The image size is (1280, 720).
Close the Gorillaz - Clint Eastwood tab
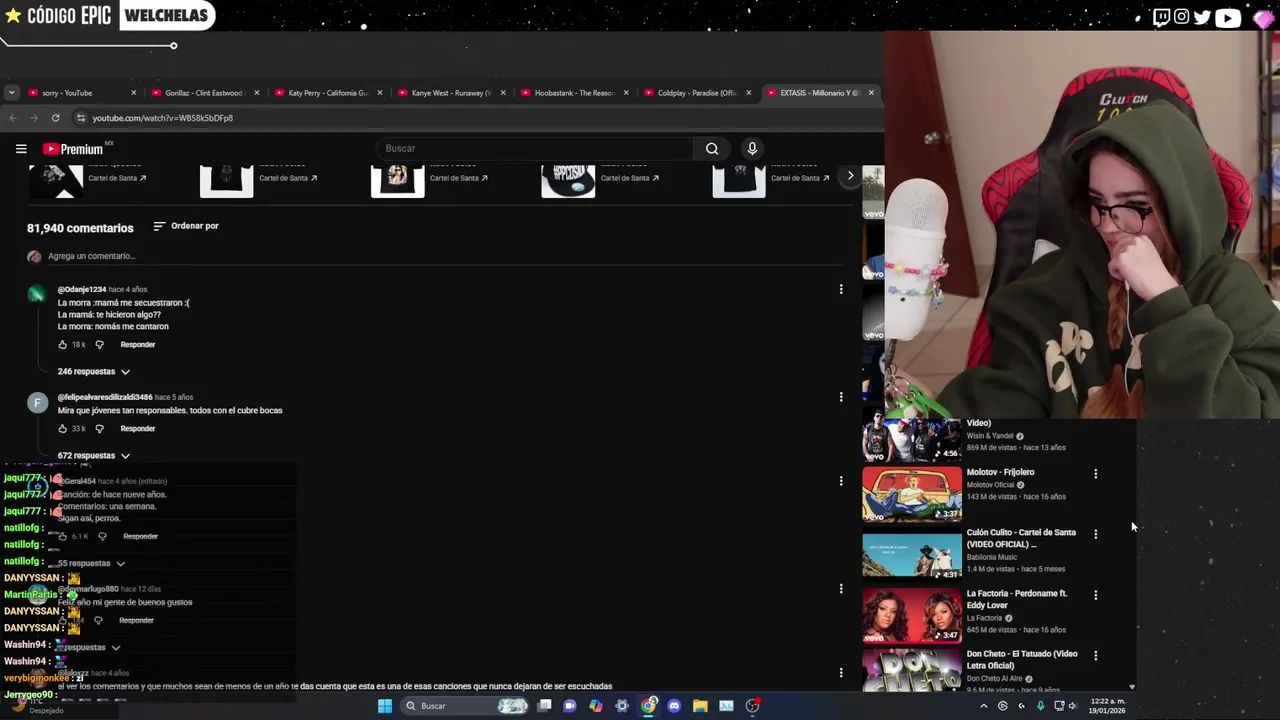point(257,93)
